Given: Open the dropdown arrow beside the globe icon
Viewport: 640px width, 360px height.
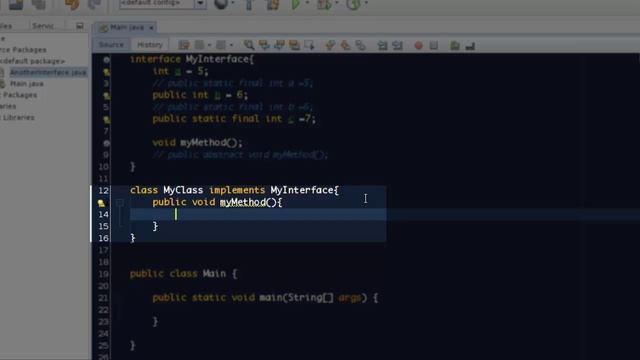Looking at the screenshot, I should pyautogui.click(x=233, y=3).
